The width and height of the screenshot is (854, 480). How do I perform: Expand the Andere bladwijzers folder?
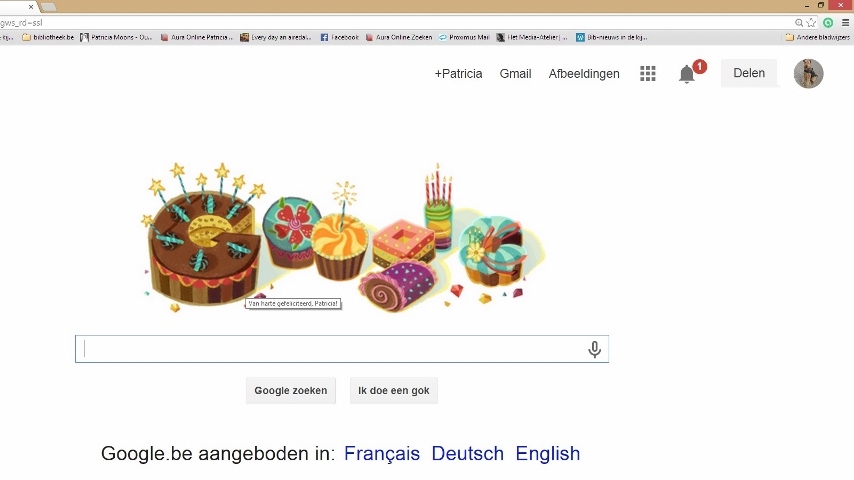click(x=817, y=37)
